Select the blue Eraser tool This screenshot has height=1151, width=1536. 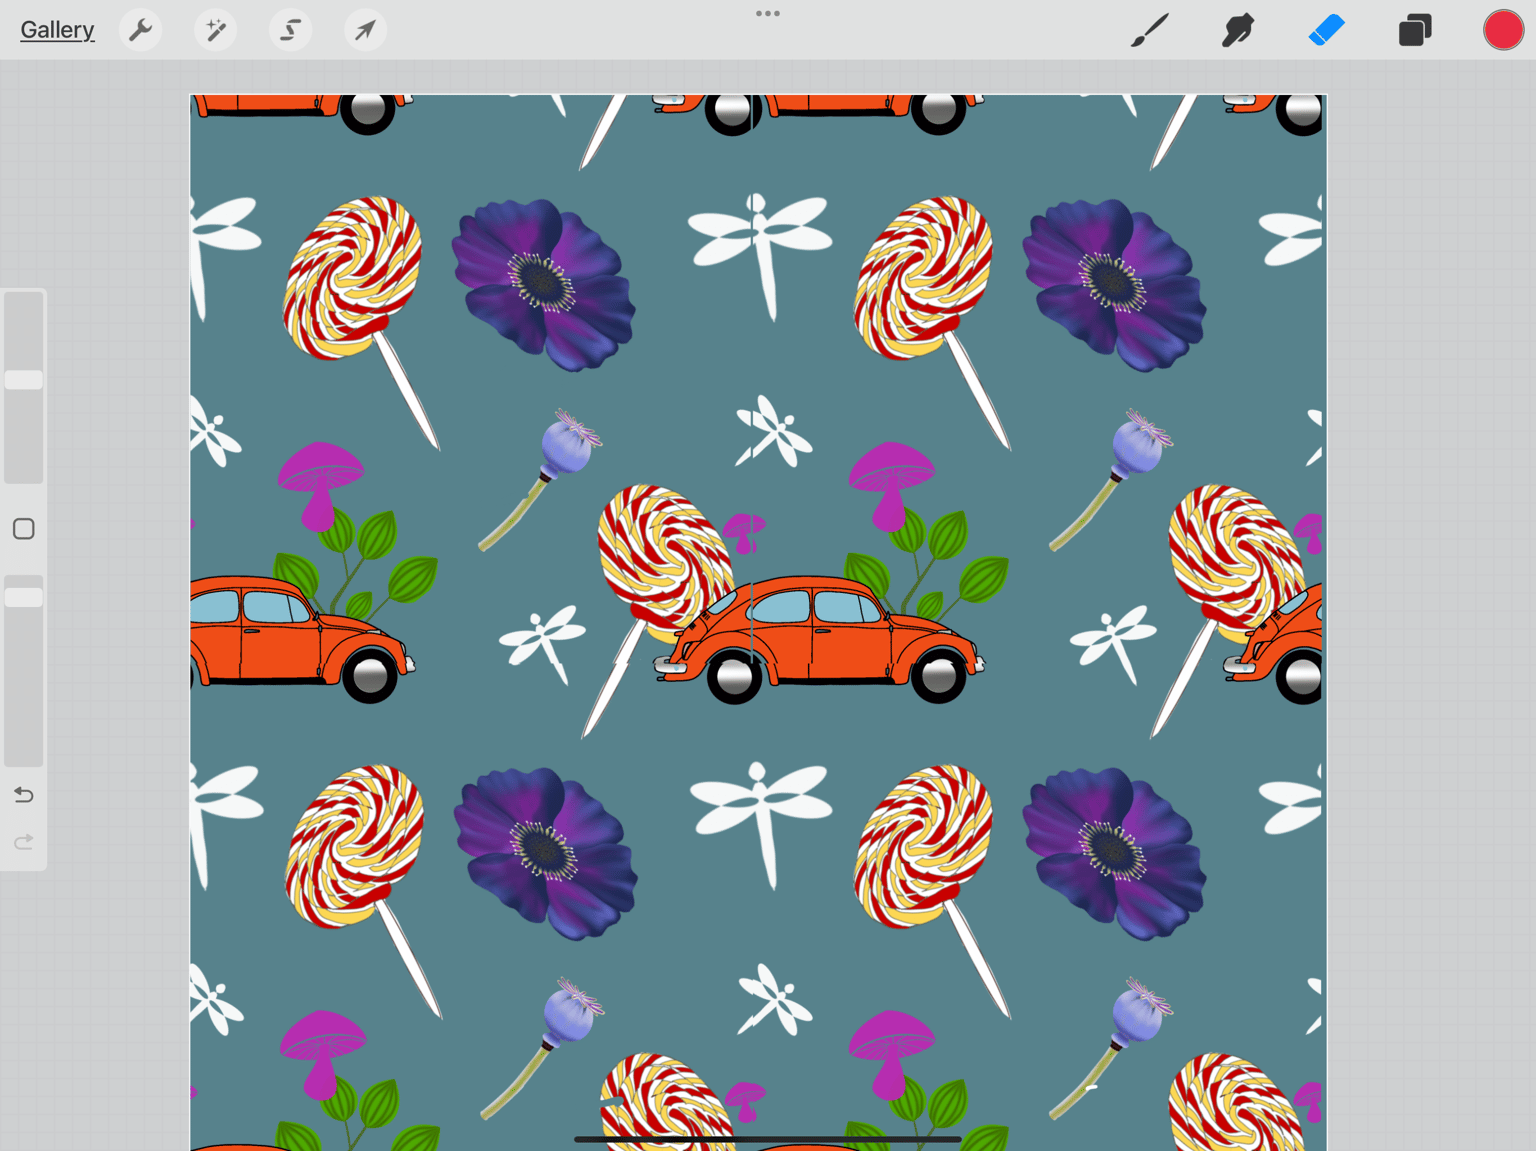point(1326,30)
